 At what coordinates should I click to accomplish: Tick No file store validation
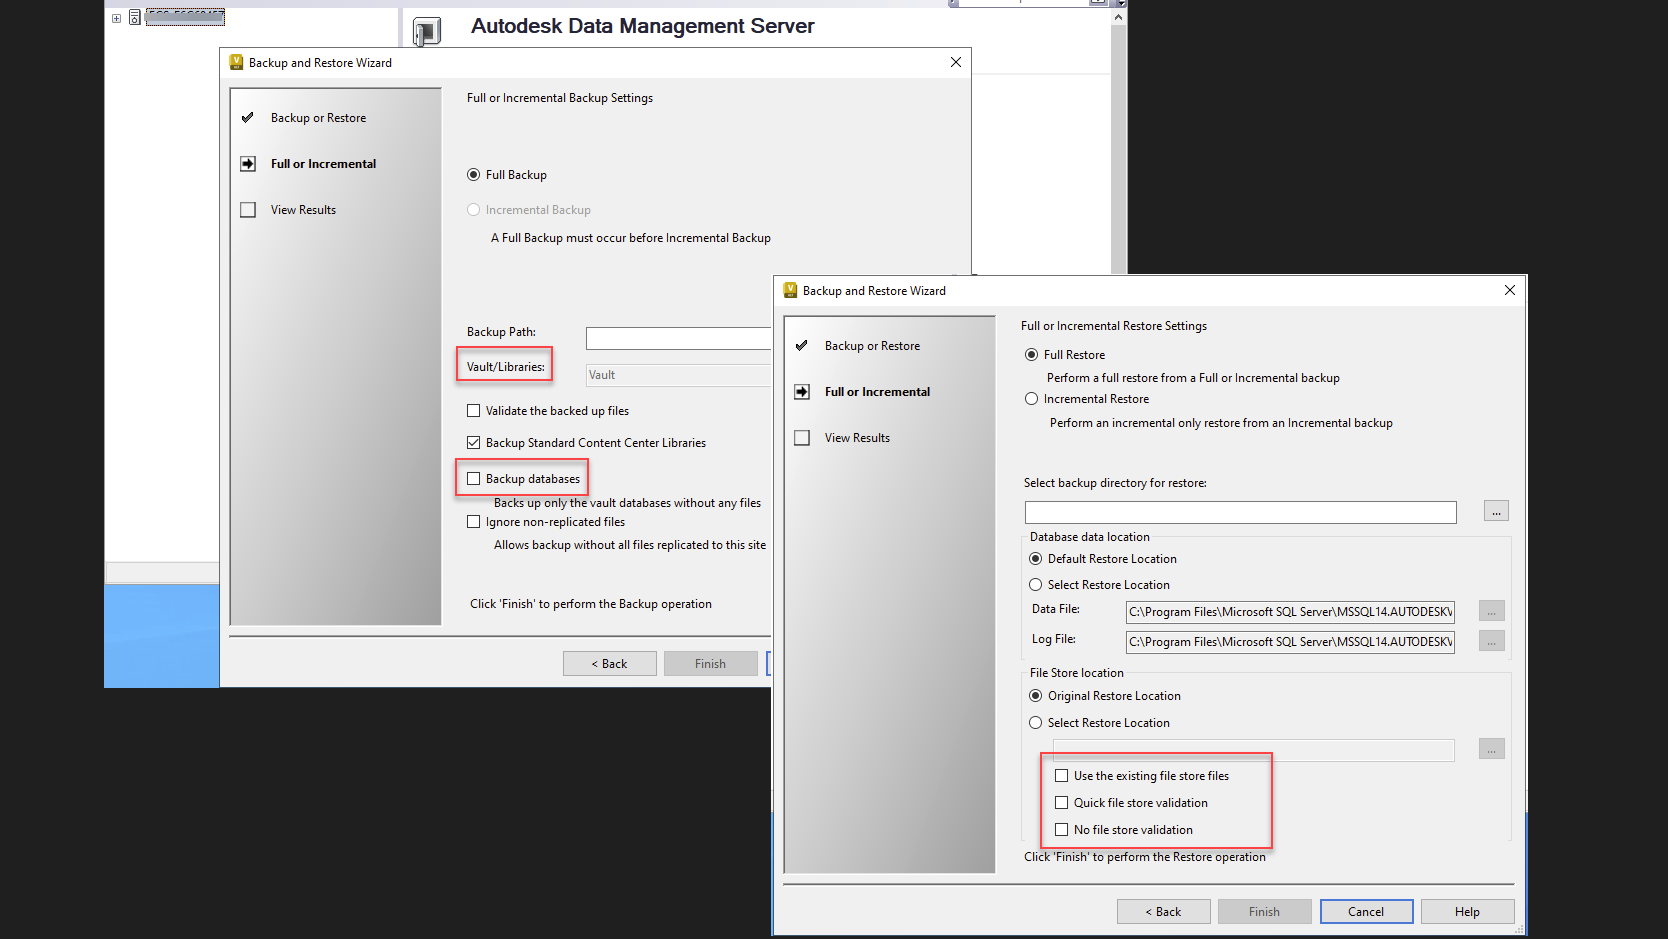point(1062,830)
